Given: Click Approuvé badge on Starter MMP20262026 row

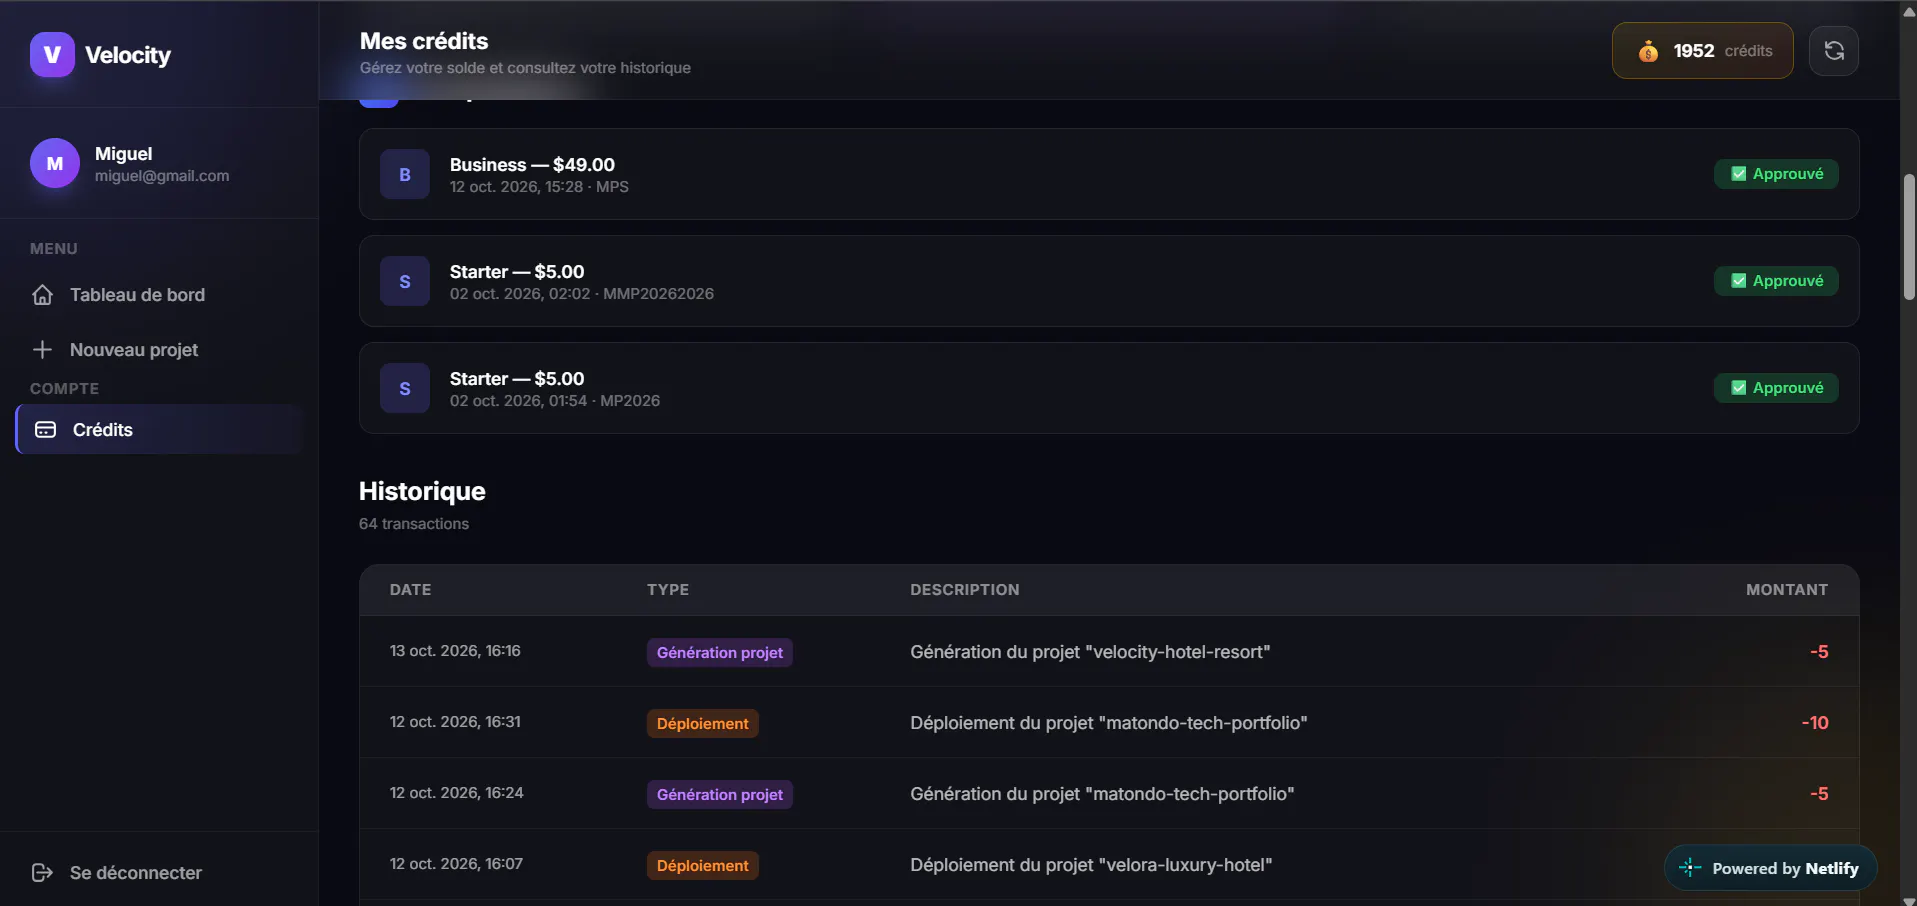Looking at the screenshot, I should click(1776, 281).
